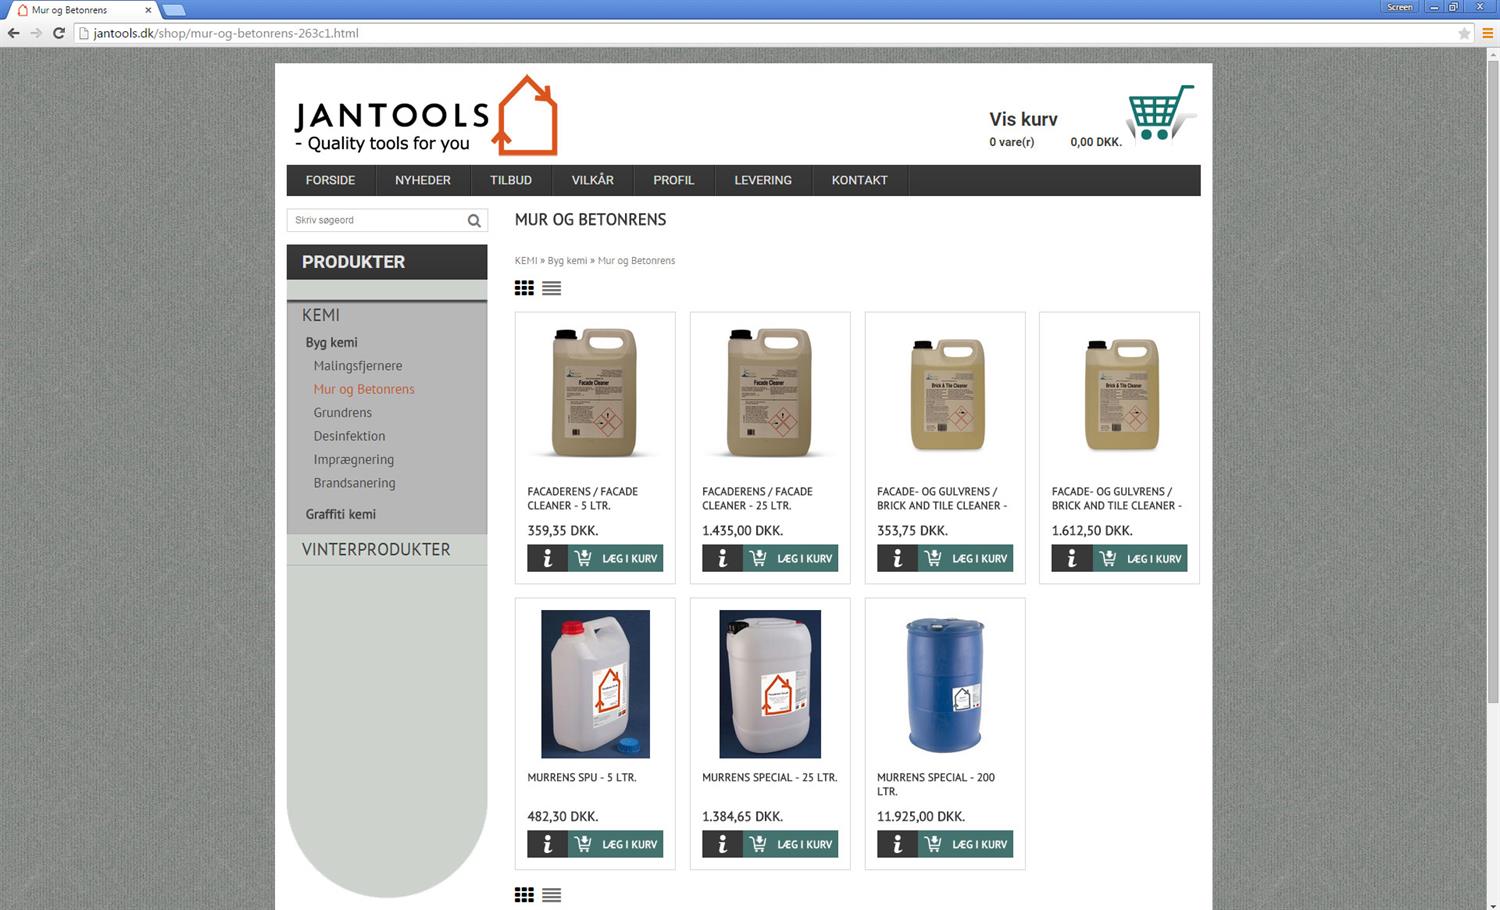This screenshot has width=1500, height=910.
Task: Click the browser reload icon
Action: (59, 33)
